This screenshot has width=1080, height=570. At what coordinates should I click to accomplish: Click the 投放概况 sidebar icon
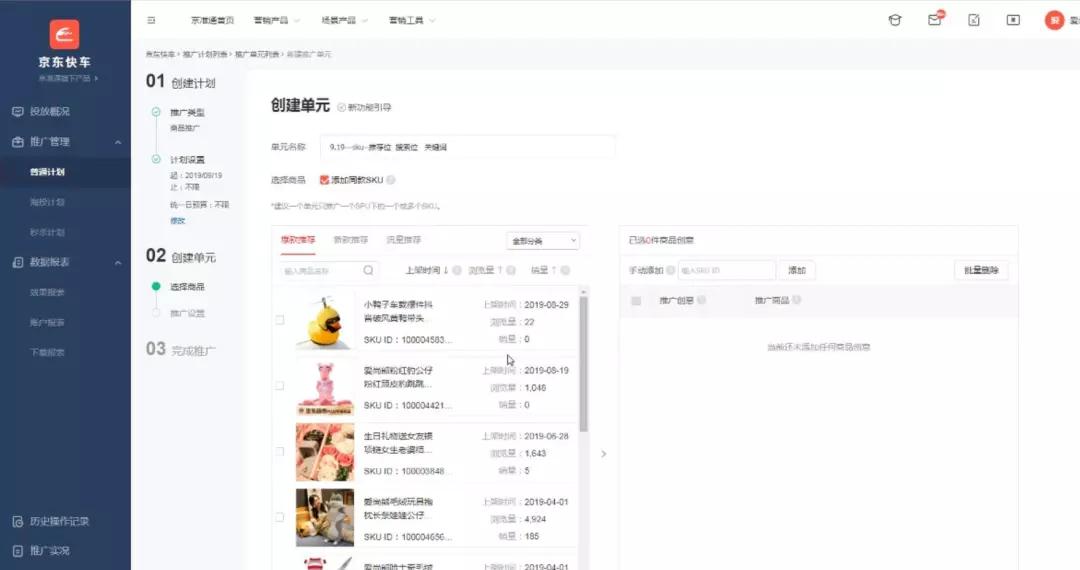[x=18, y=112]
